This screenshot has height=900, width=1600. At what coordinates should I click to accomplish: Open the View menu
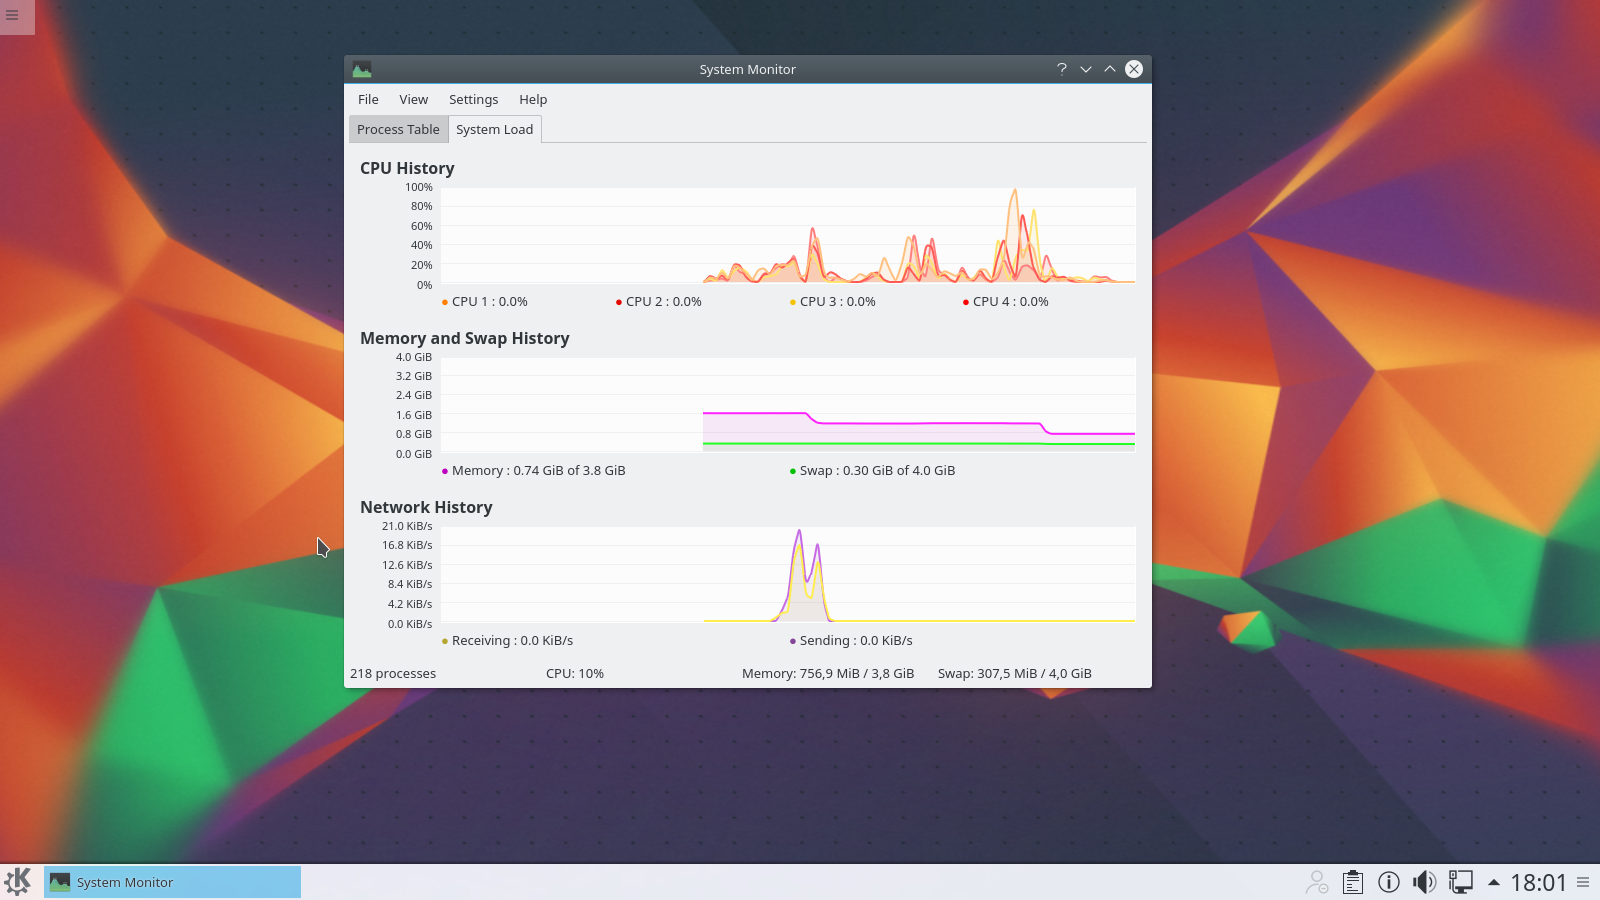[413, 100]
